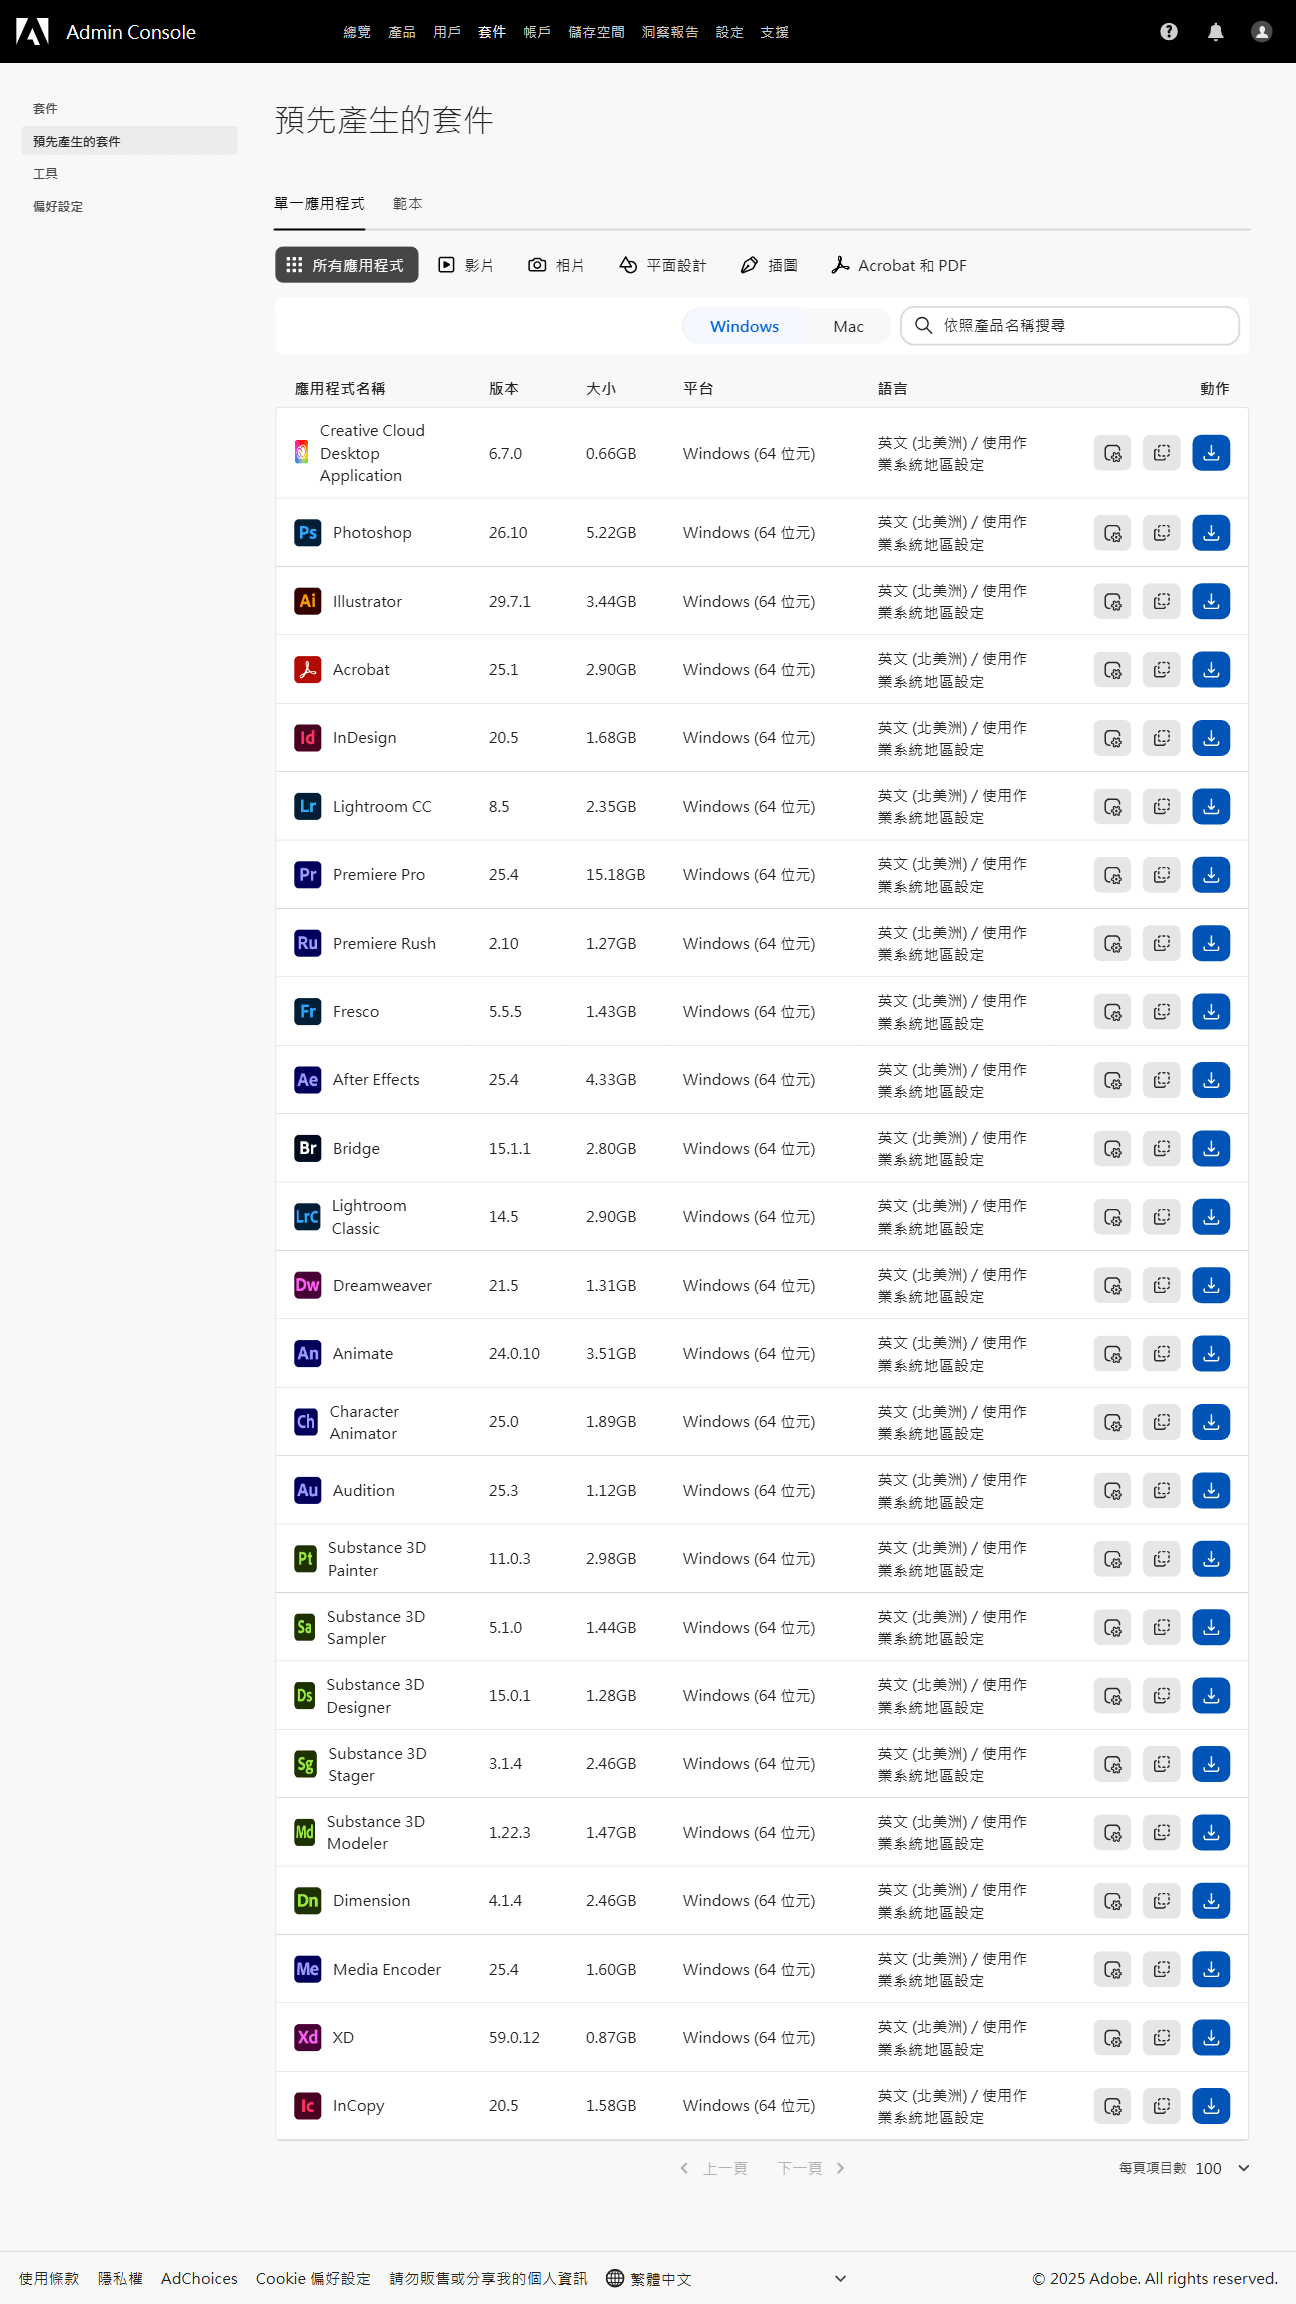Download the XD package

pyautogui.click(x=1210, y=2038)
